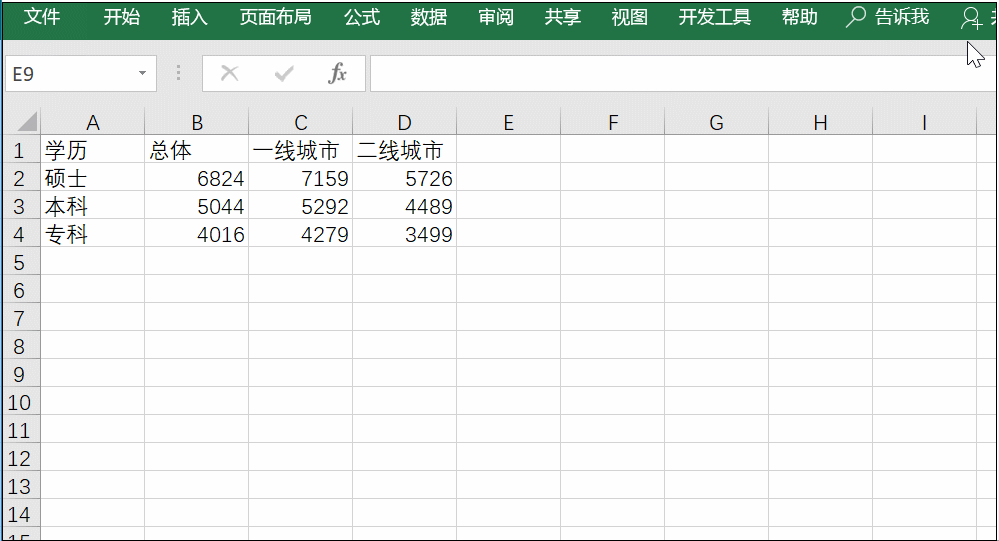Click cell containing 硕士
This screenshot has width=999, height=541.
92,178
